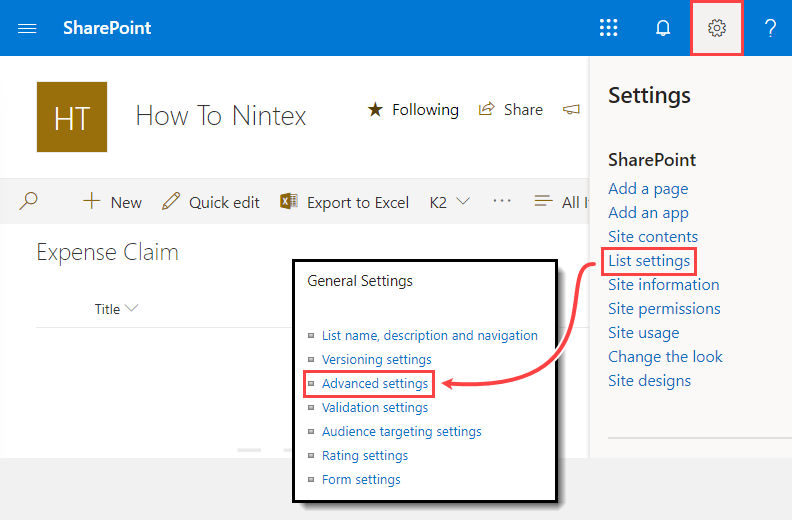This screenshot has width=792, height=520.
Task: Click the Excel export icon
Action: (x=288, y=201)
